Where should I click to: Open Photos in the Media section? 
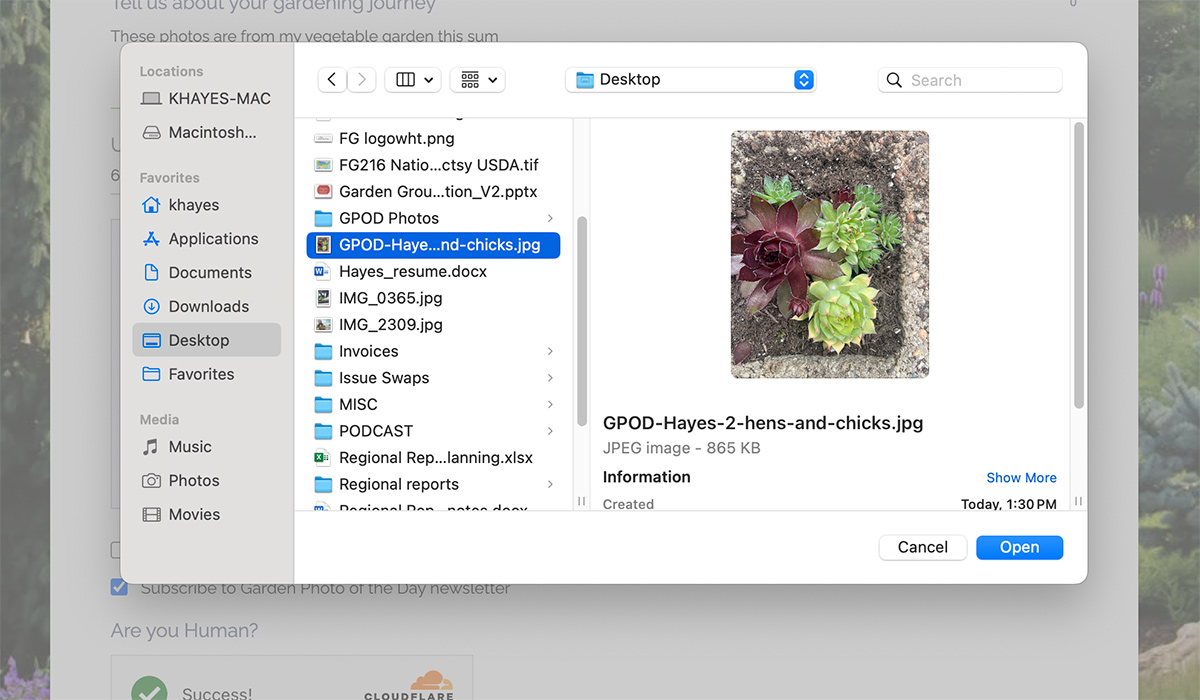(193, 481)
